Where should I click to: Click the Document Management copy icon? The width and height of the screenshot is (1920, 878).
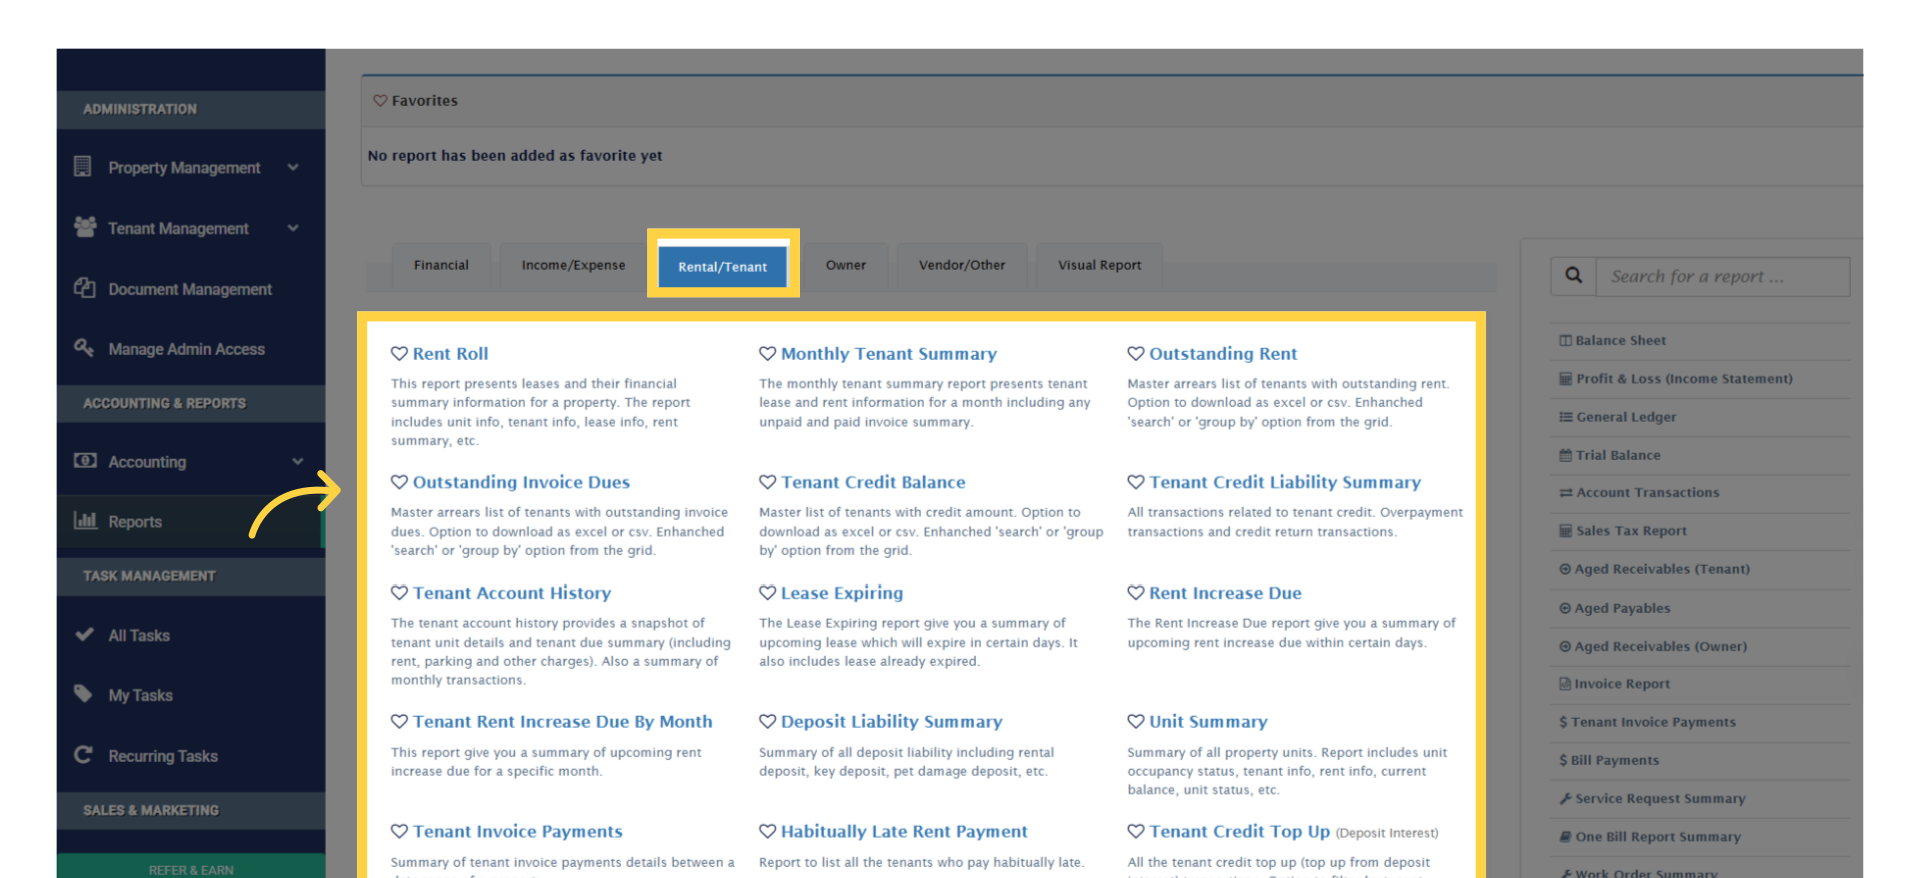click(x=84, y=287)
